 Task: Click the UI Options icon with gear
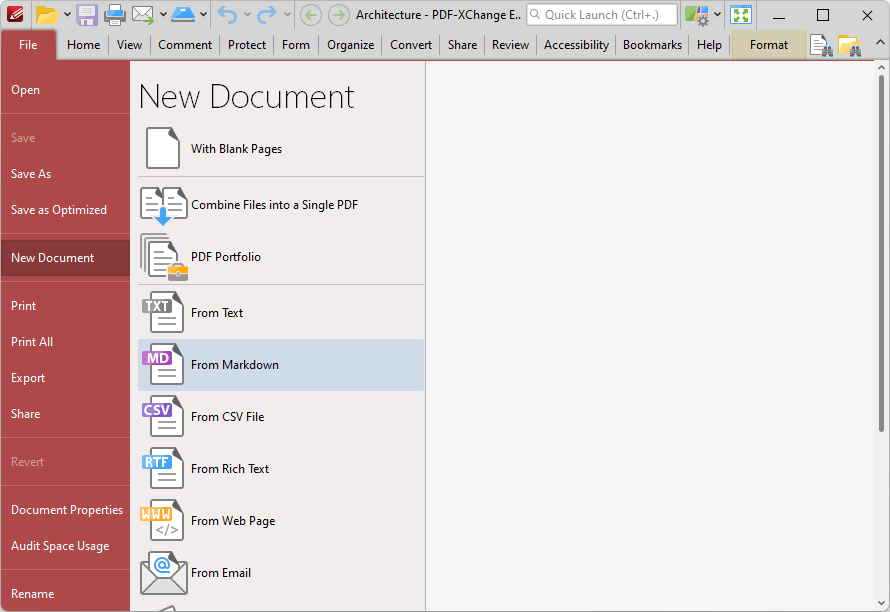[696, 15]
